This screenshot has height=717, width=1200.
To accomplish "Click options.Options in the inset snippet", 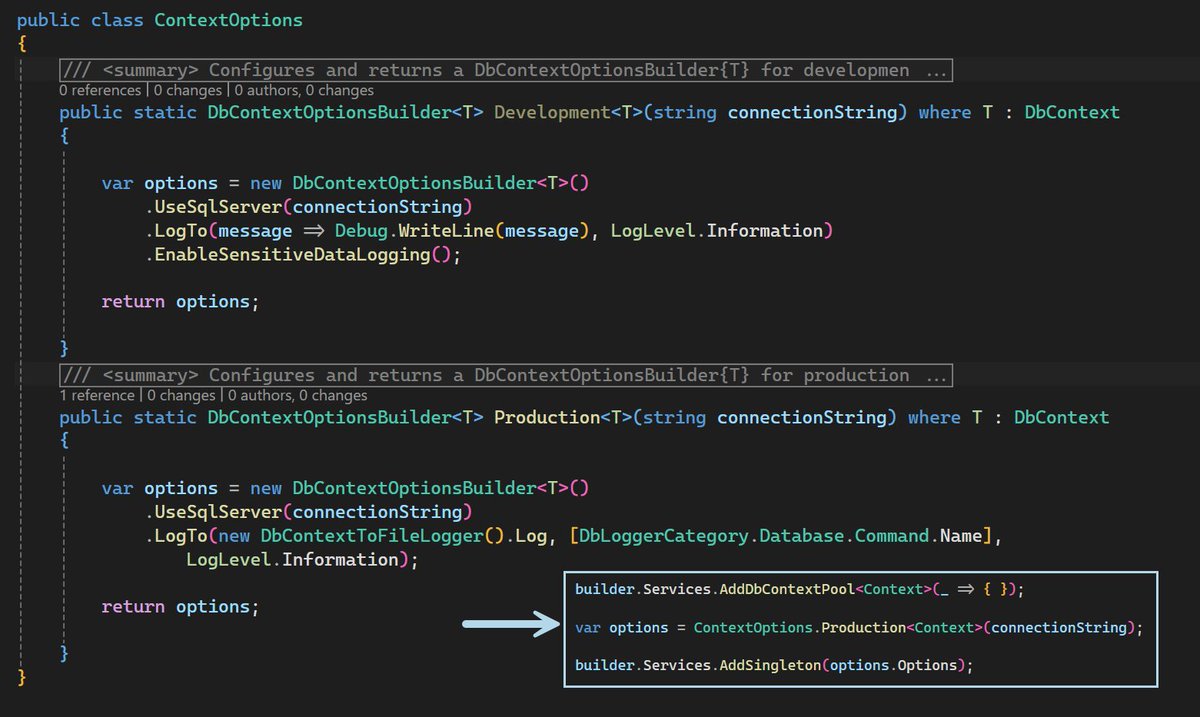I will pos(894,664).
